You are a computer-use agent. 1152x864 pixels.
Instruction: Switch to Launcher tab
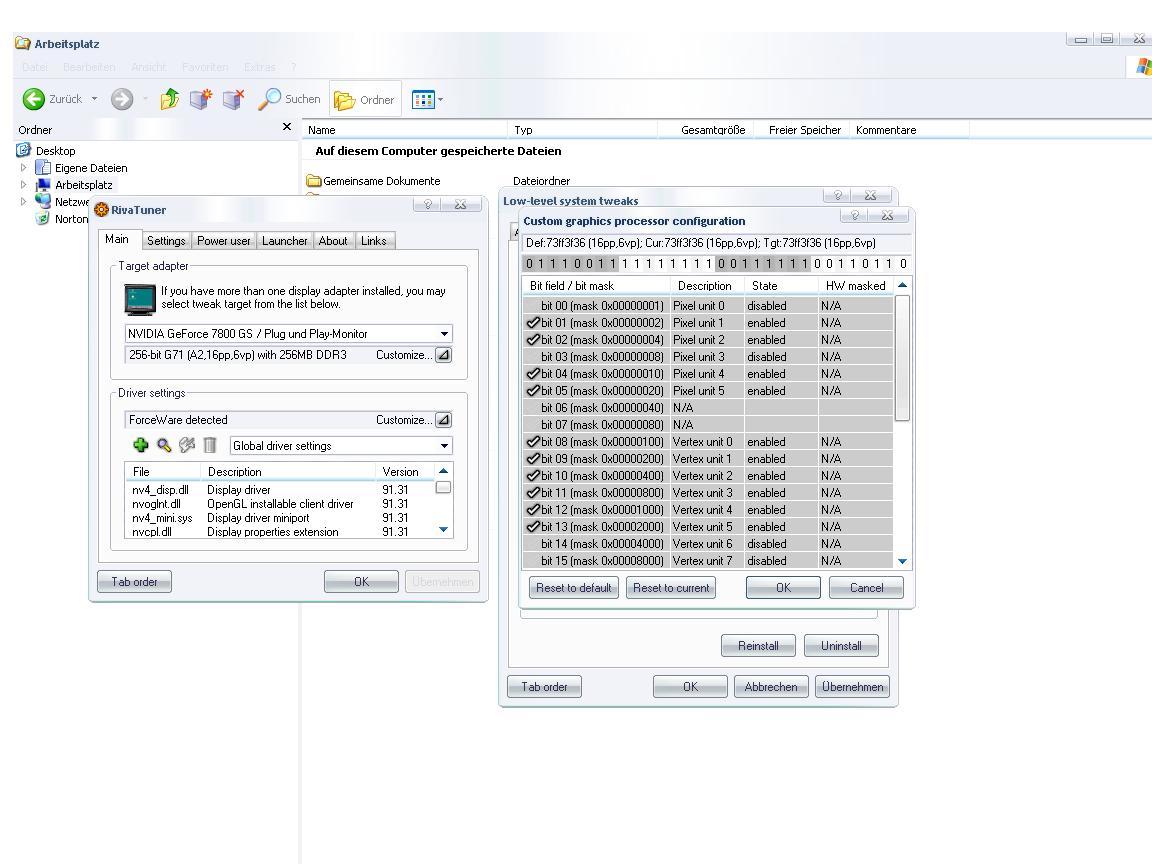pyautogui.click(x=284, y=241)
